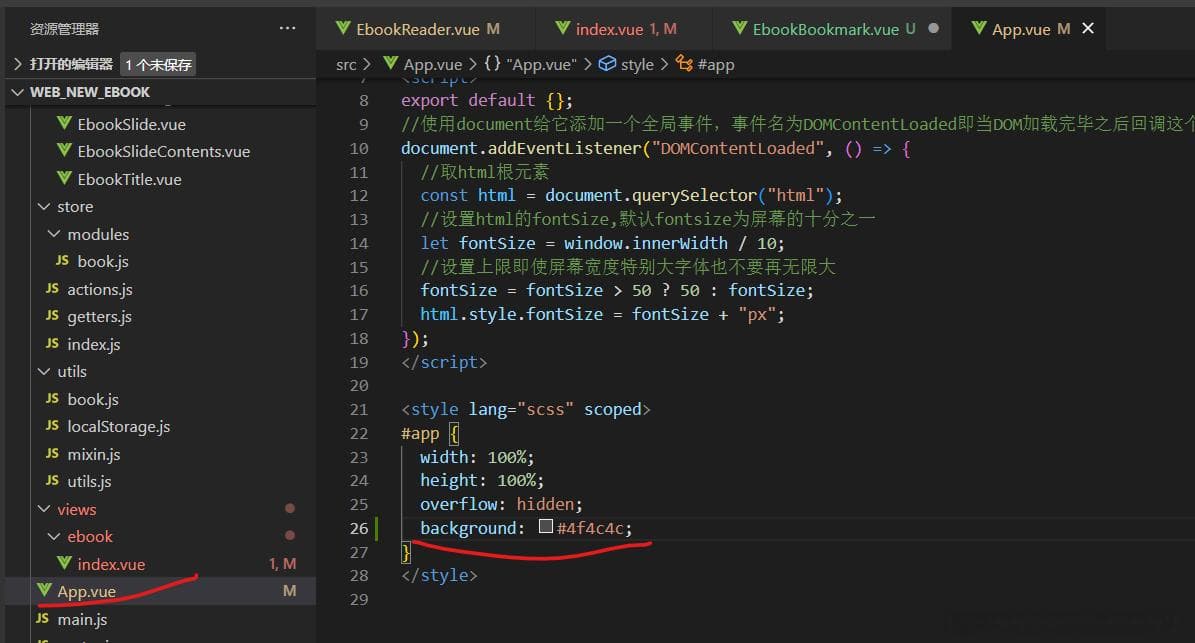Open main.js in the explorer

(82, 619)
